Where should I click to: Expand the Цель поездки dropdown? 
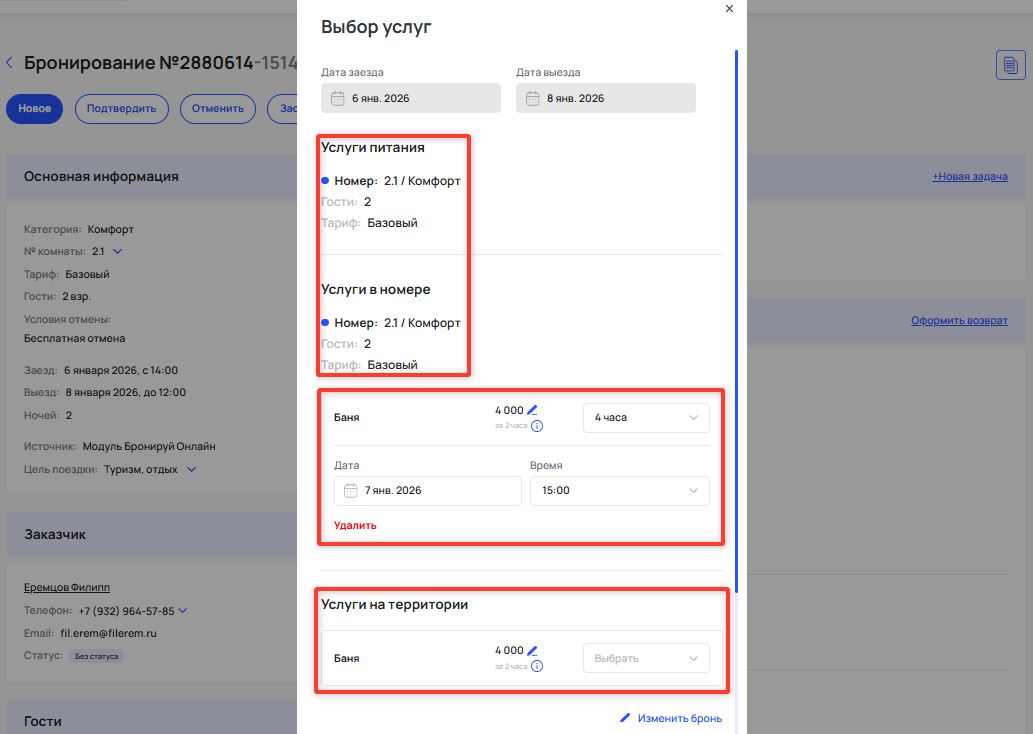[192, 469]
